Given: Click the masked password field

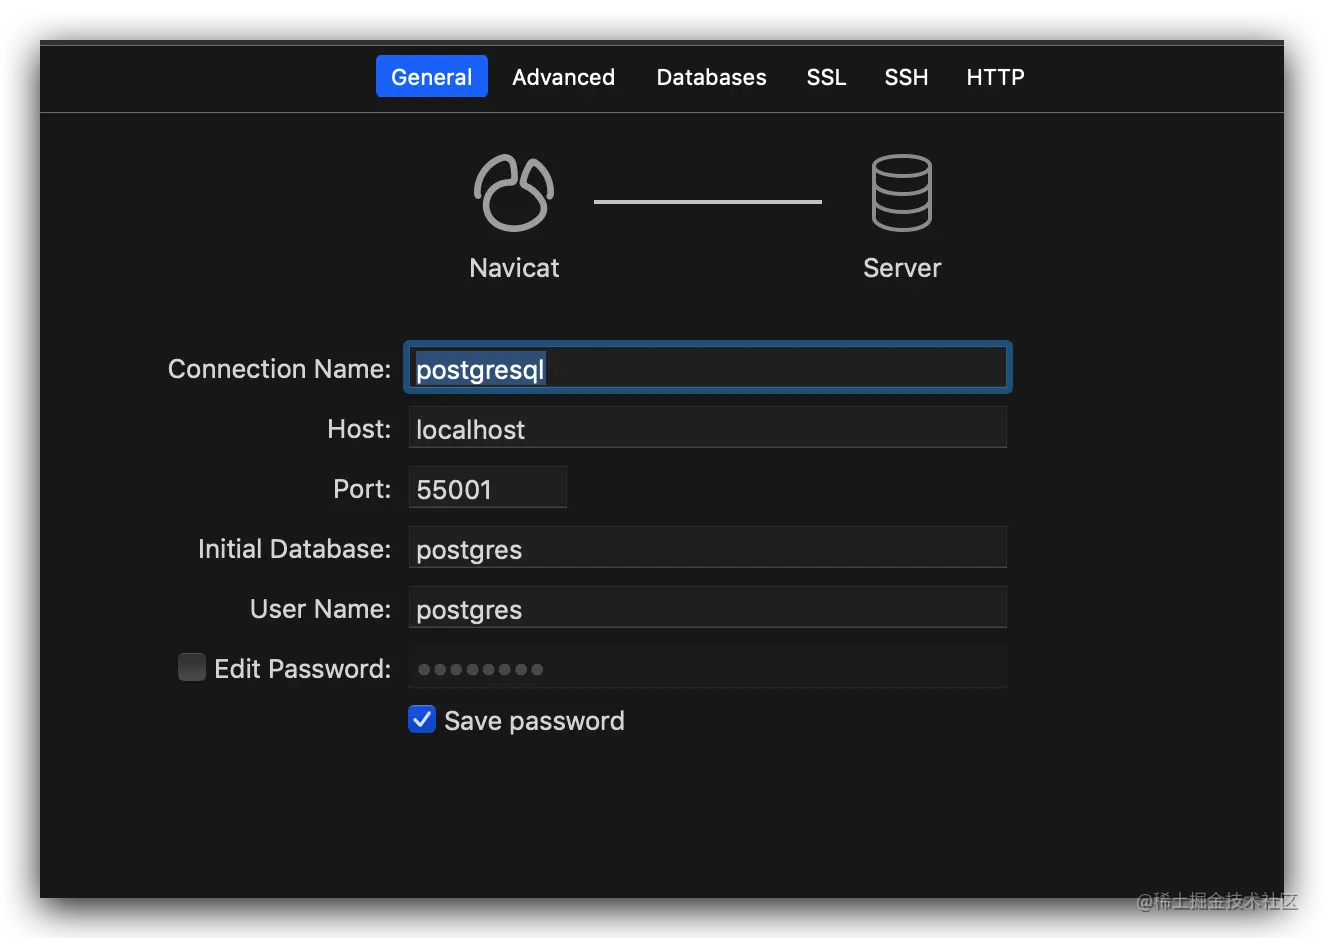Looking at the screenshot, I should point(708,668).
